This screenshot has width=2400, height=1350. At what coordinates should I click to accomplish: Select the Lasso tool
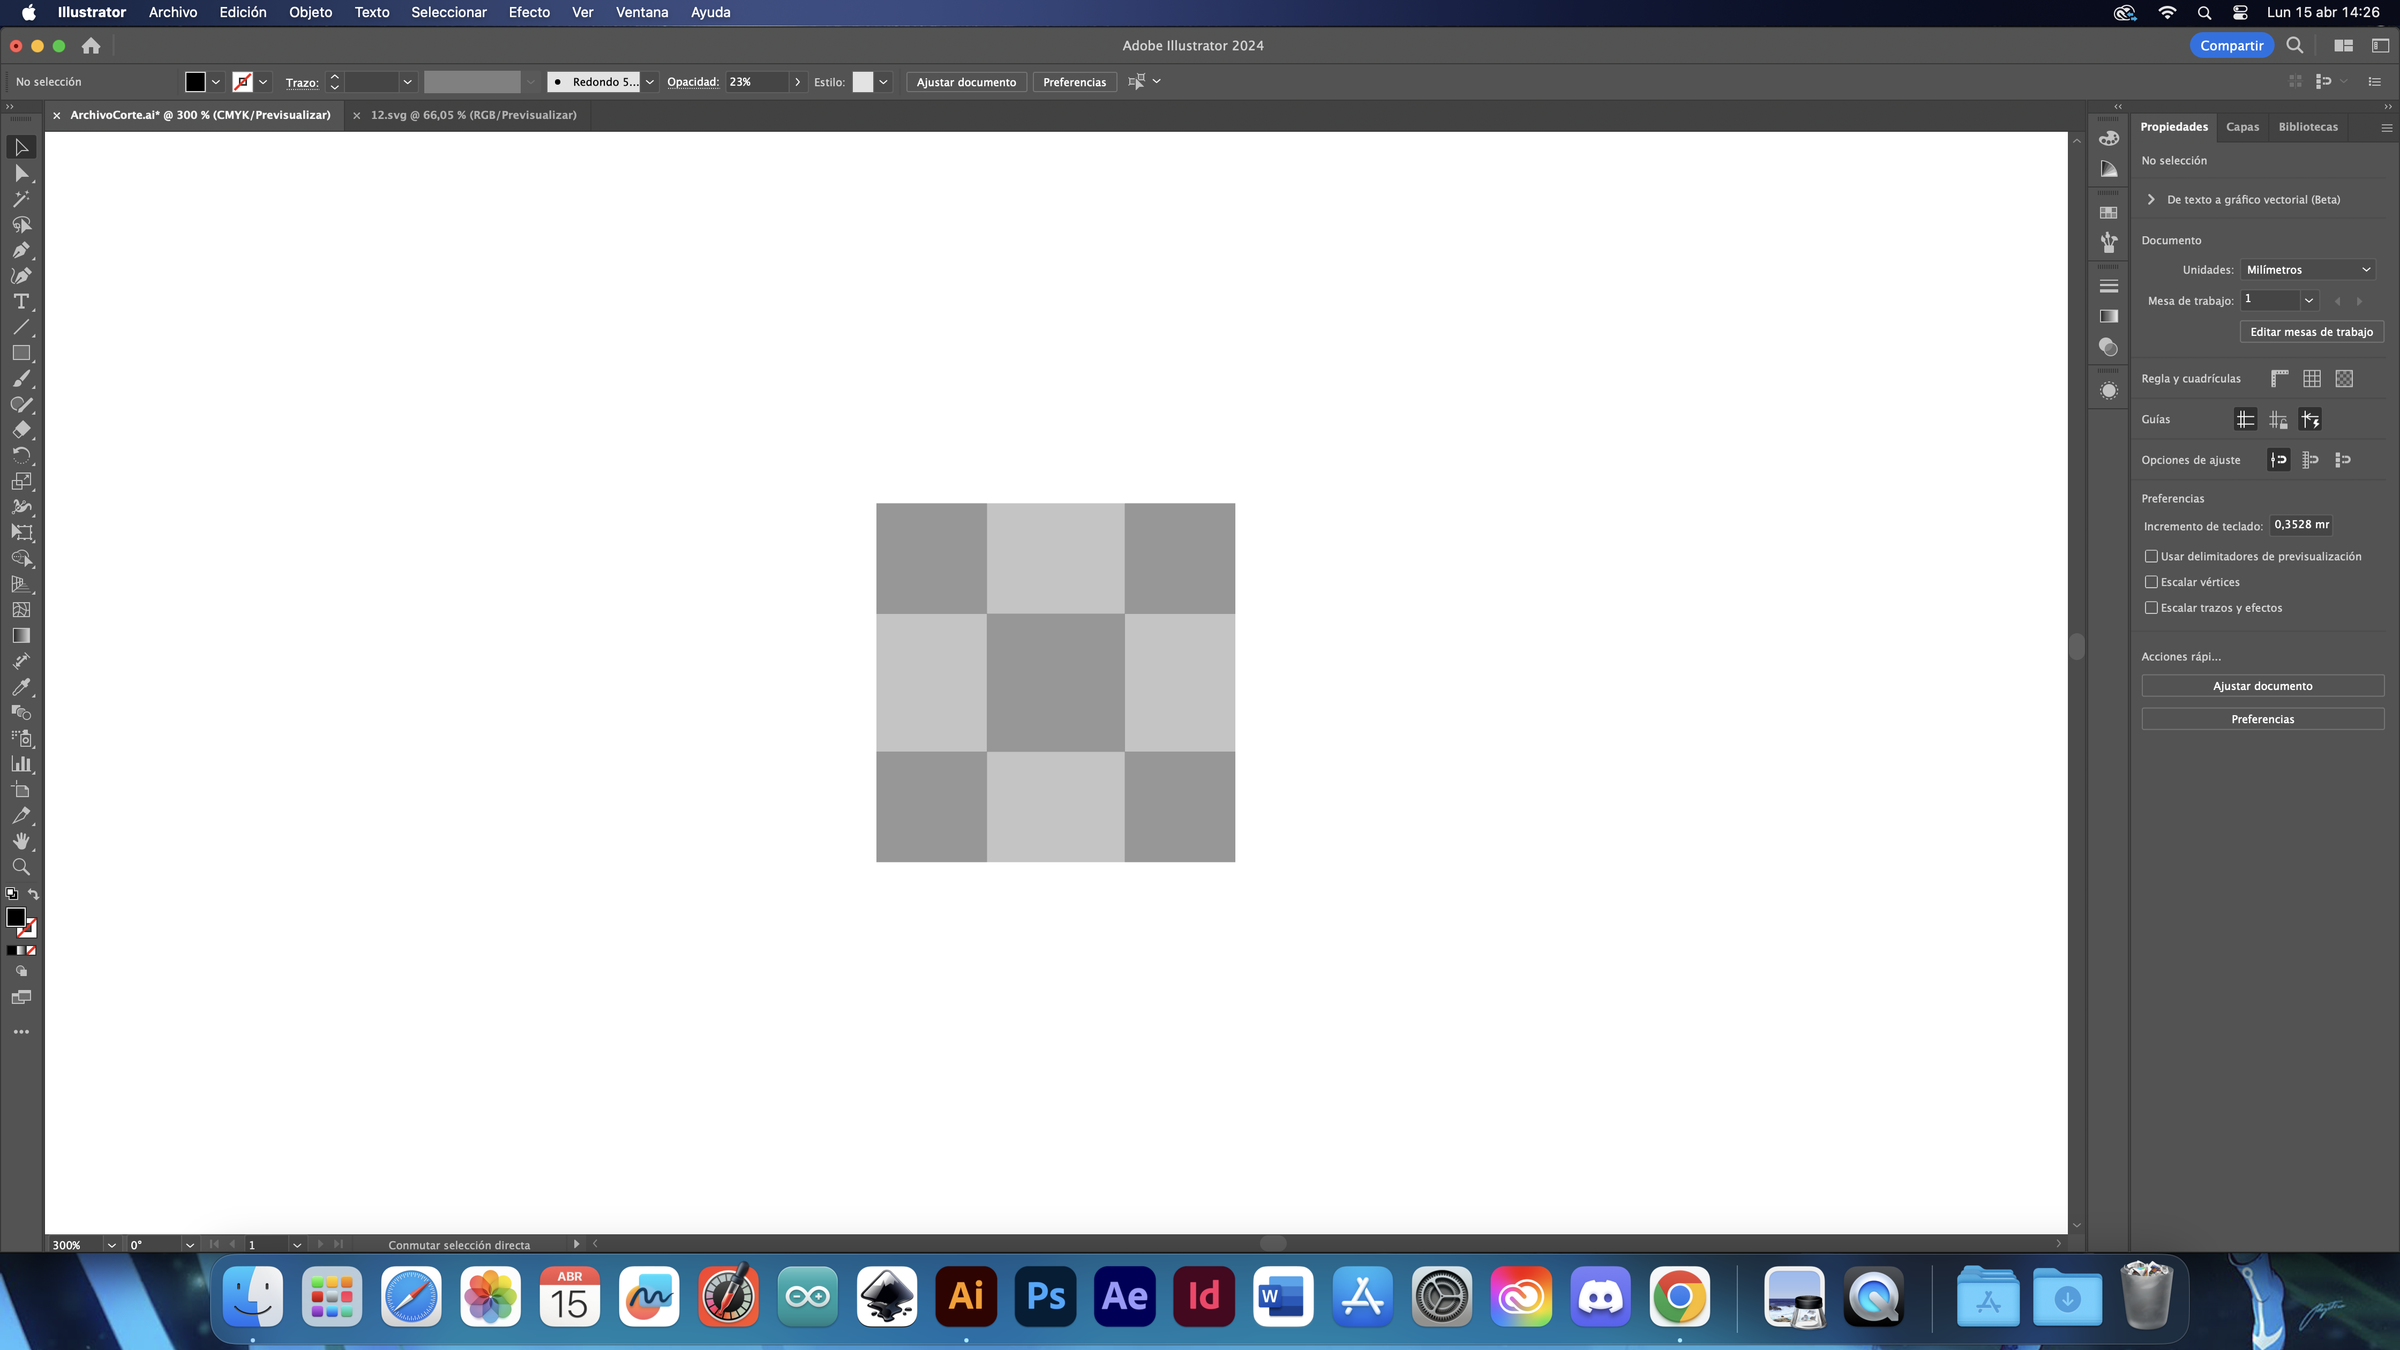(x=21, y=225)
